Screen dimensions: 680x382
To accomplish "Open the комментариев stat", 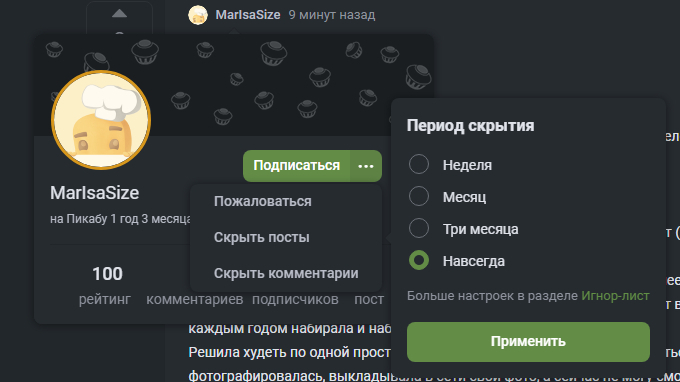I will pos(195,299).
